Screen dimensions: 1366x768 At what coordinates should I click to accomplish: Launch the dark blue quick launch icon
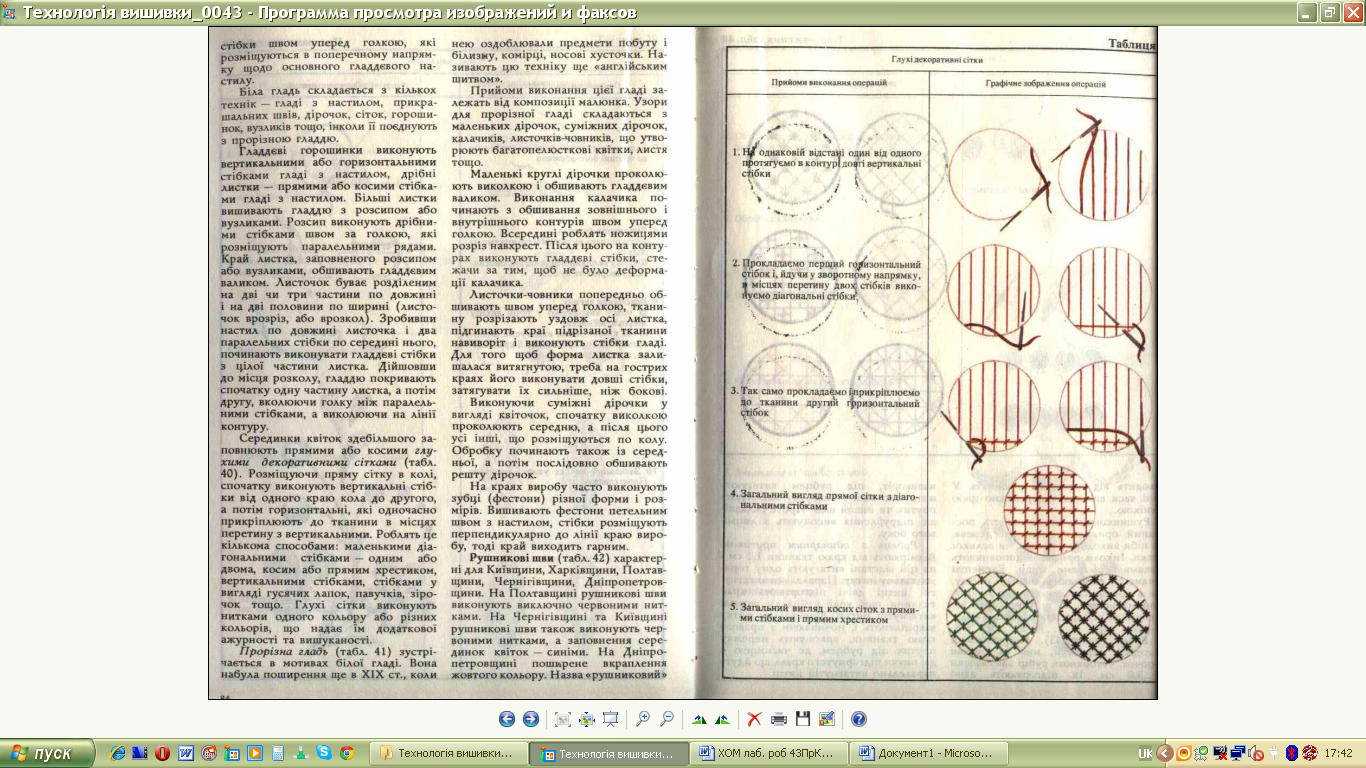(140, 753)
